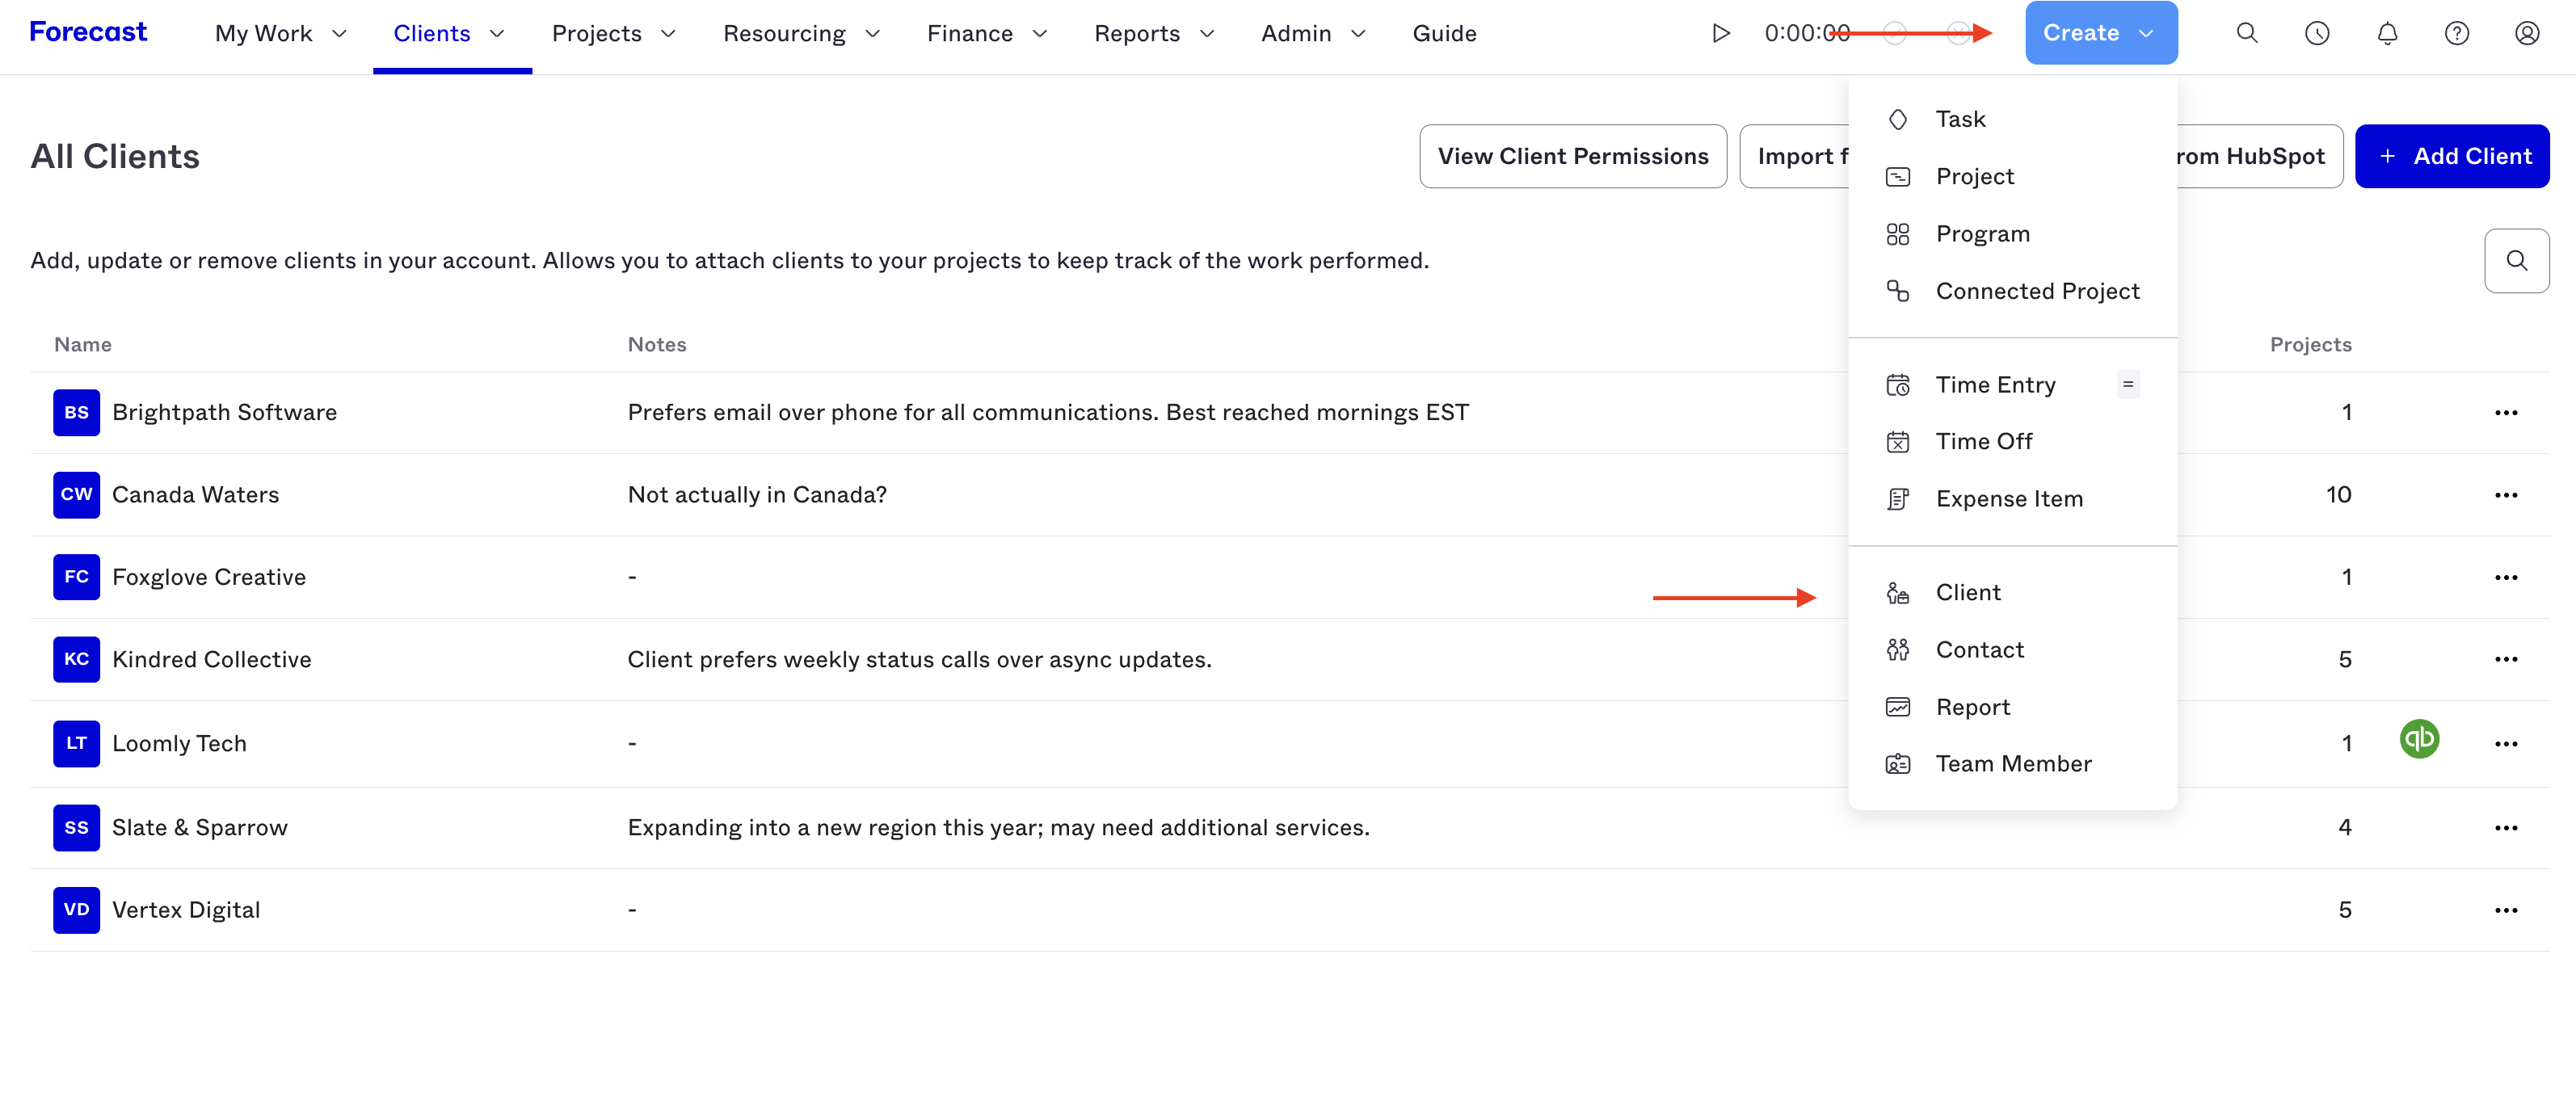Click the Time Off calendar icon
Image resolution: width=2576 pixels, height=1097 pixels.
coord(1897,442)
